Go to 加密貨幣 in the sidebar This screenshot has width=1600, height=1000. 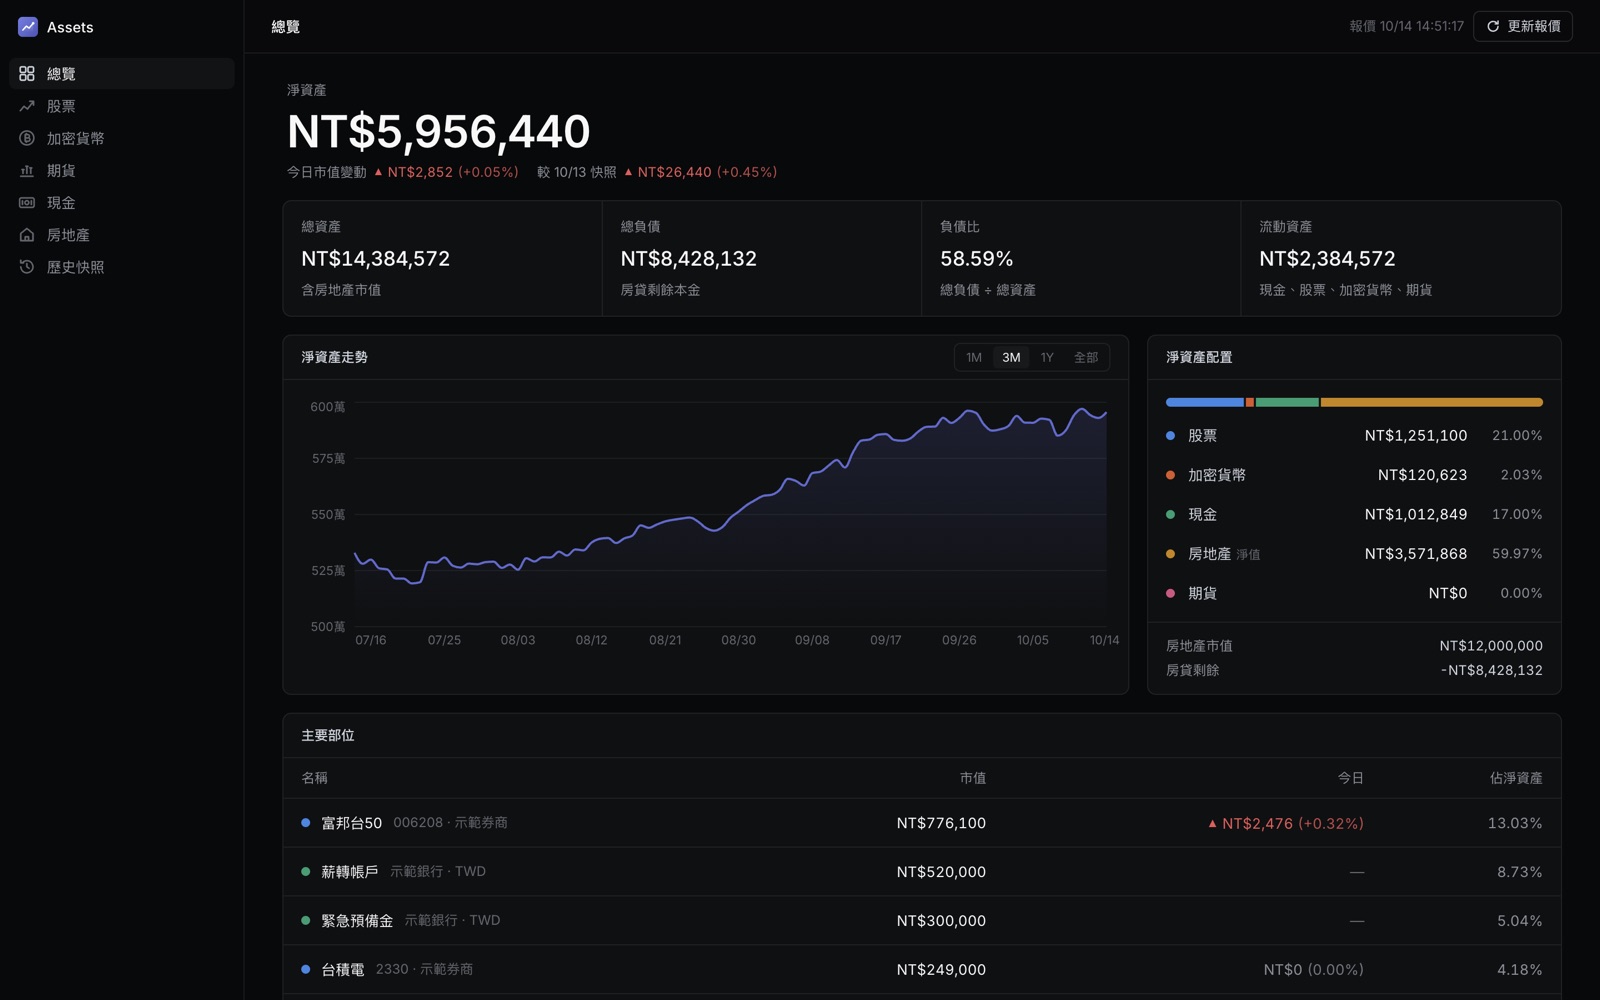[122, 138]
